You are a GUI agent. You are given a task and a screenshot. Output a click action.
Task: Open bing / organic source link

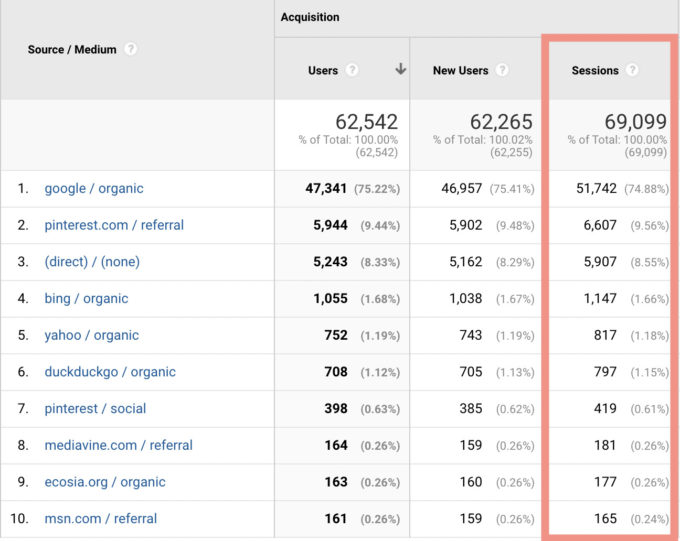click(x=86, y=298)
